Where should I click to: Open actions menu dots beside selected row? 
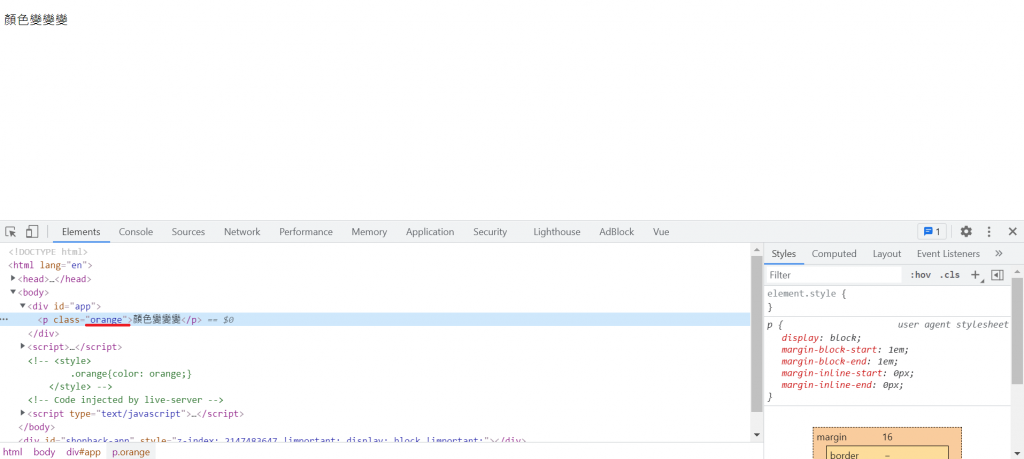point(5,319)
